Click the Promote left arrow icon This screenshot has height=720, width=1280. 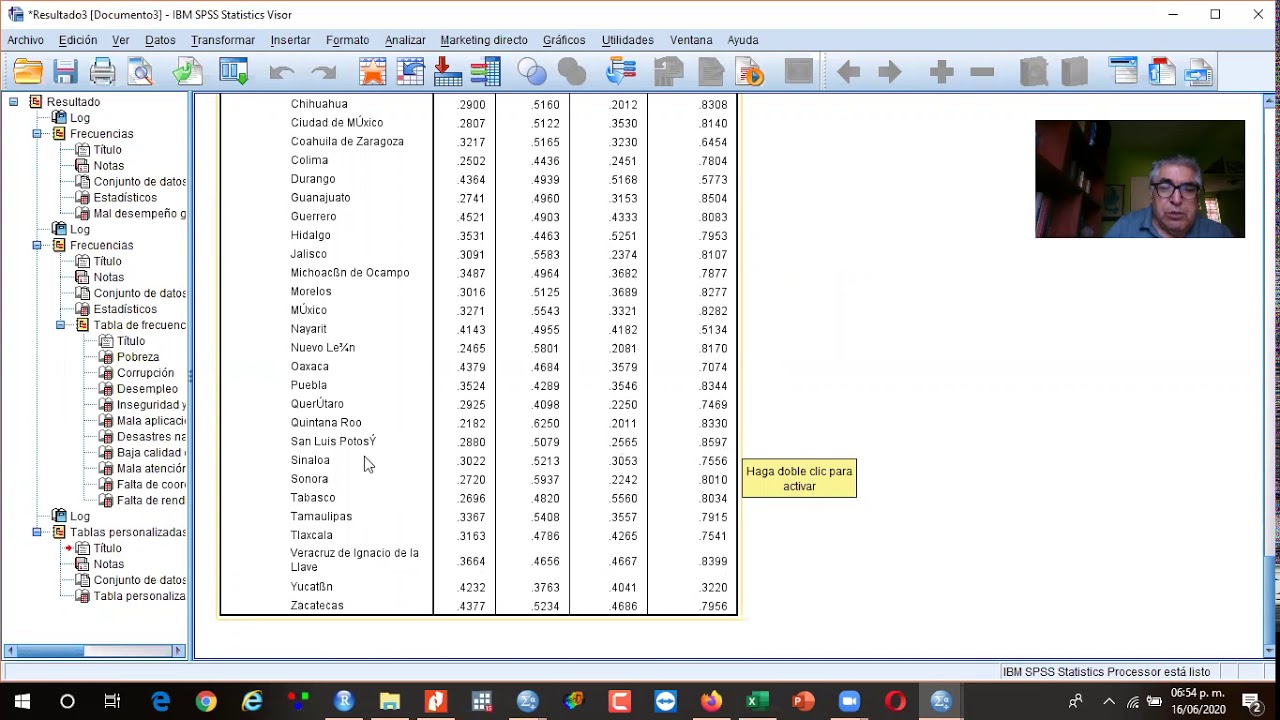coord(848,72)
